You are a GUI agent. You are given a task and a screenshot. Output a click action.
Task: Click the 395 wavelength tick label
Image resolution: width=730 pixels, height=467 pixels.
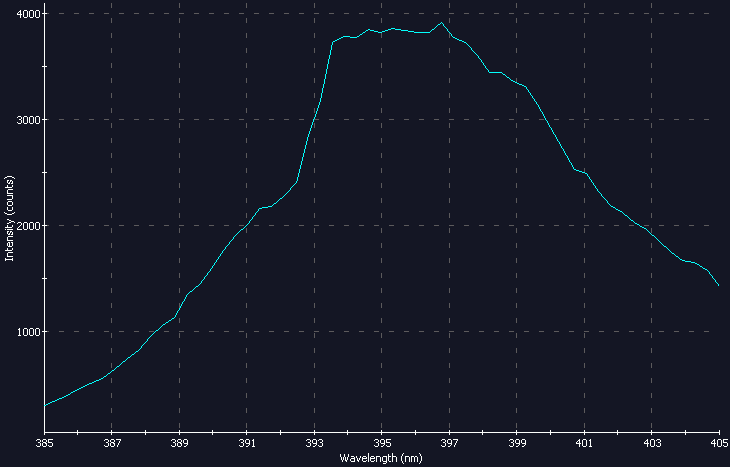coord(382,442)
